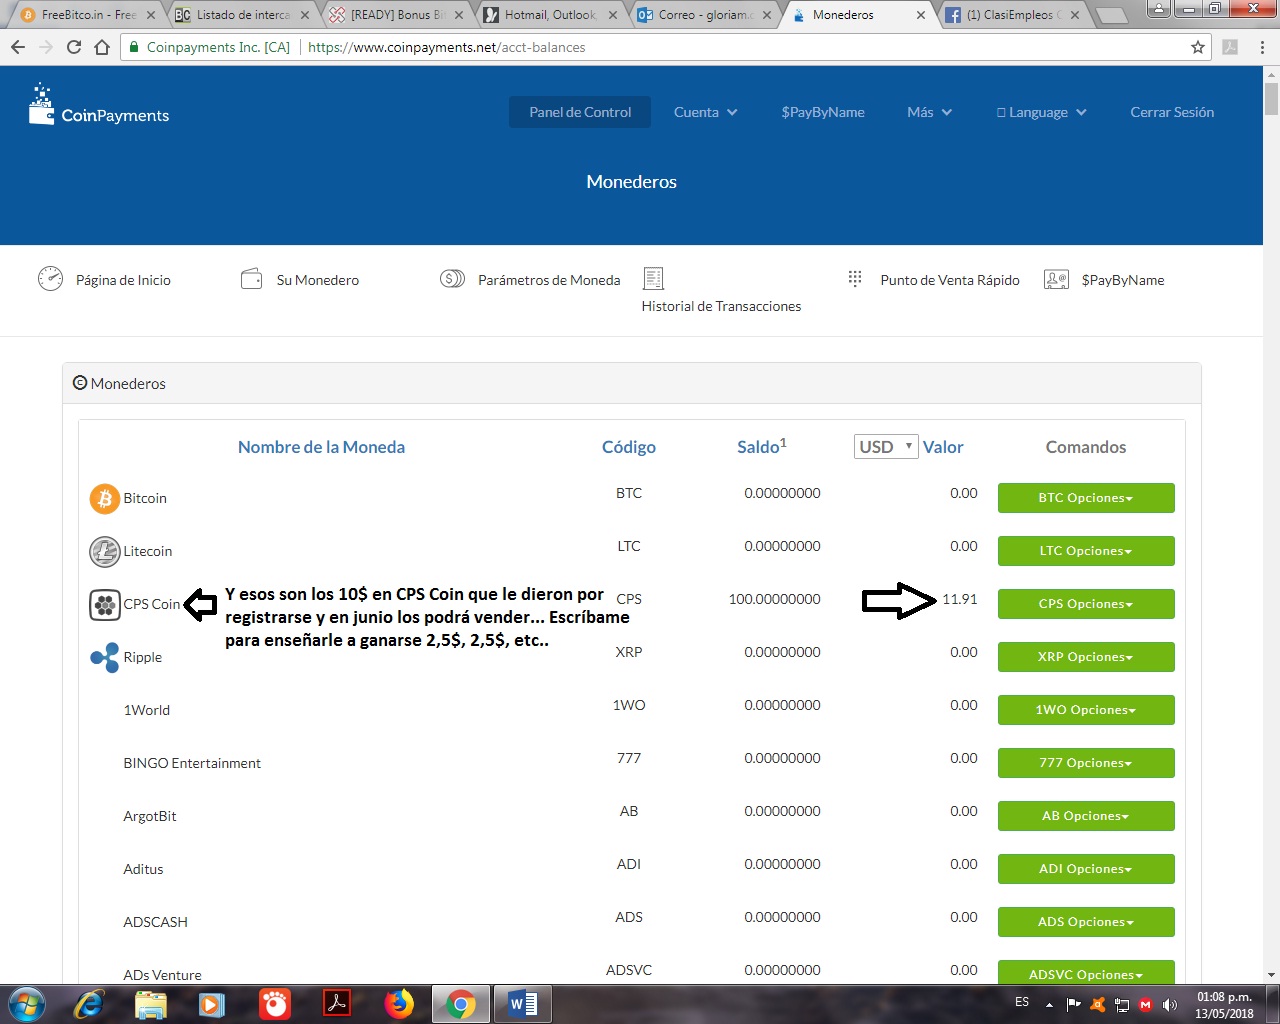Show hidden tray icons arrow
The image size is (1280, 1024).
pyautogui.click(x=1049, y=1004)
